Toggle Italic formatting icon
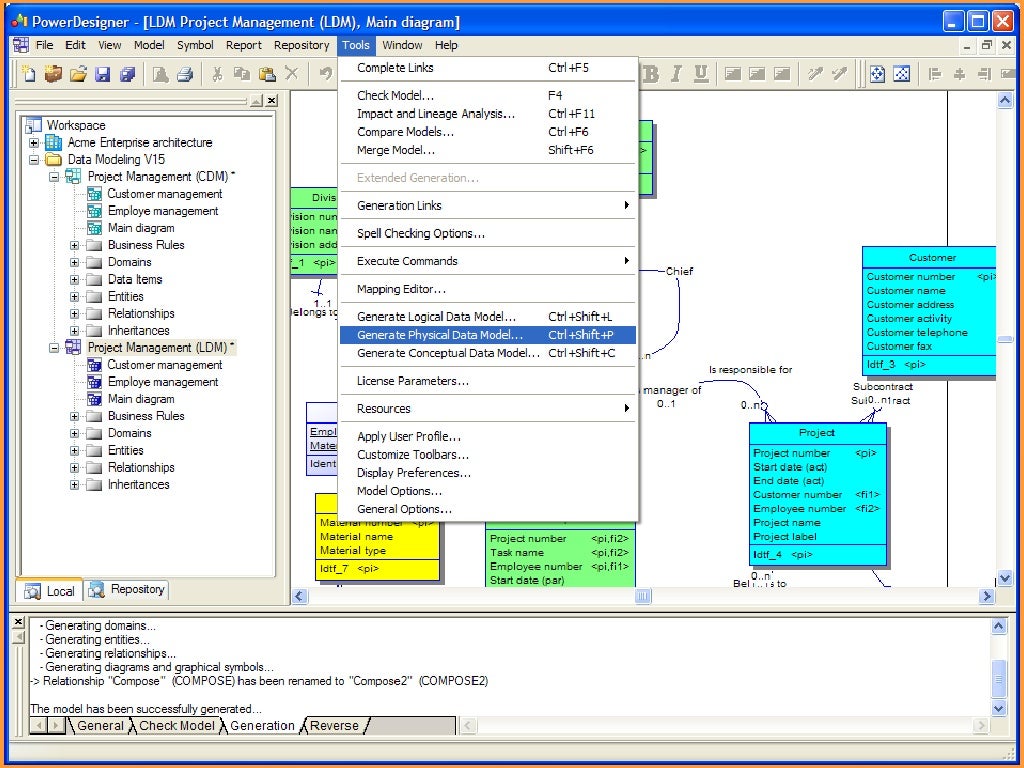Image resolution: width=1024 pixels, height=768 pixels. coord(676,74)
